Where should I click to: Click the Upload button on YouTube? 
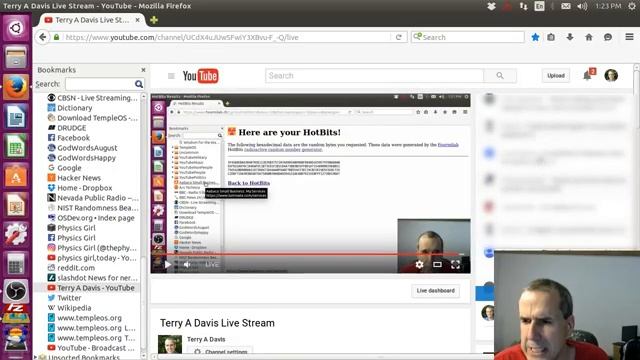click(556, 76)
